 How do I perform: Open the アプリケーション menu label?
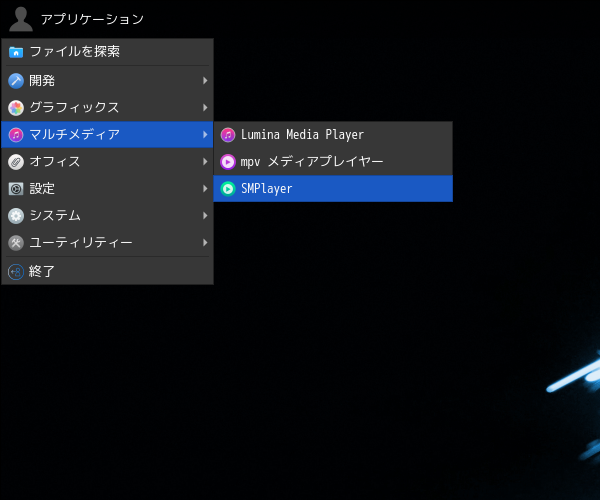coord(92,19)
